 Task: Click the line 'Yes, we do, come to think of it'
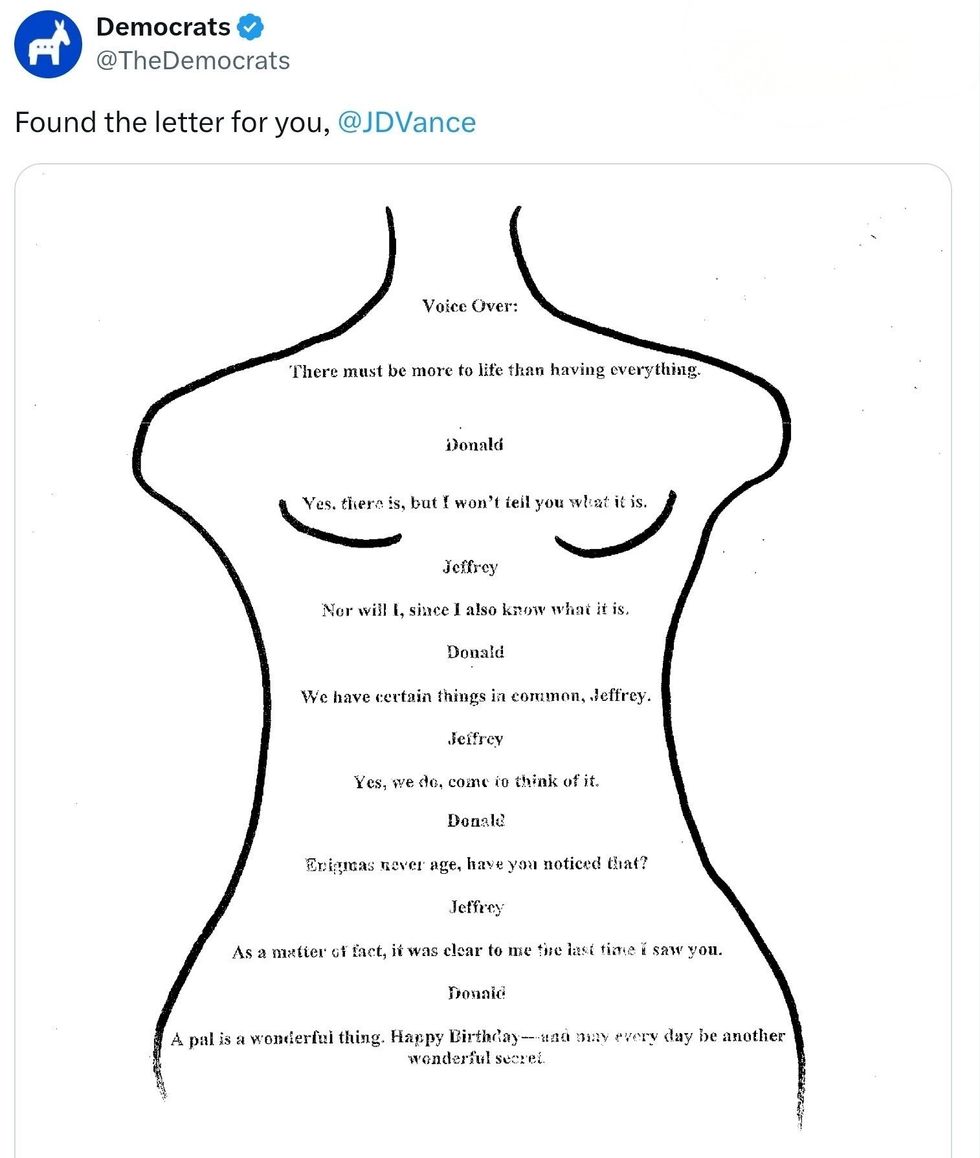476,781
